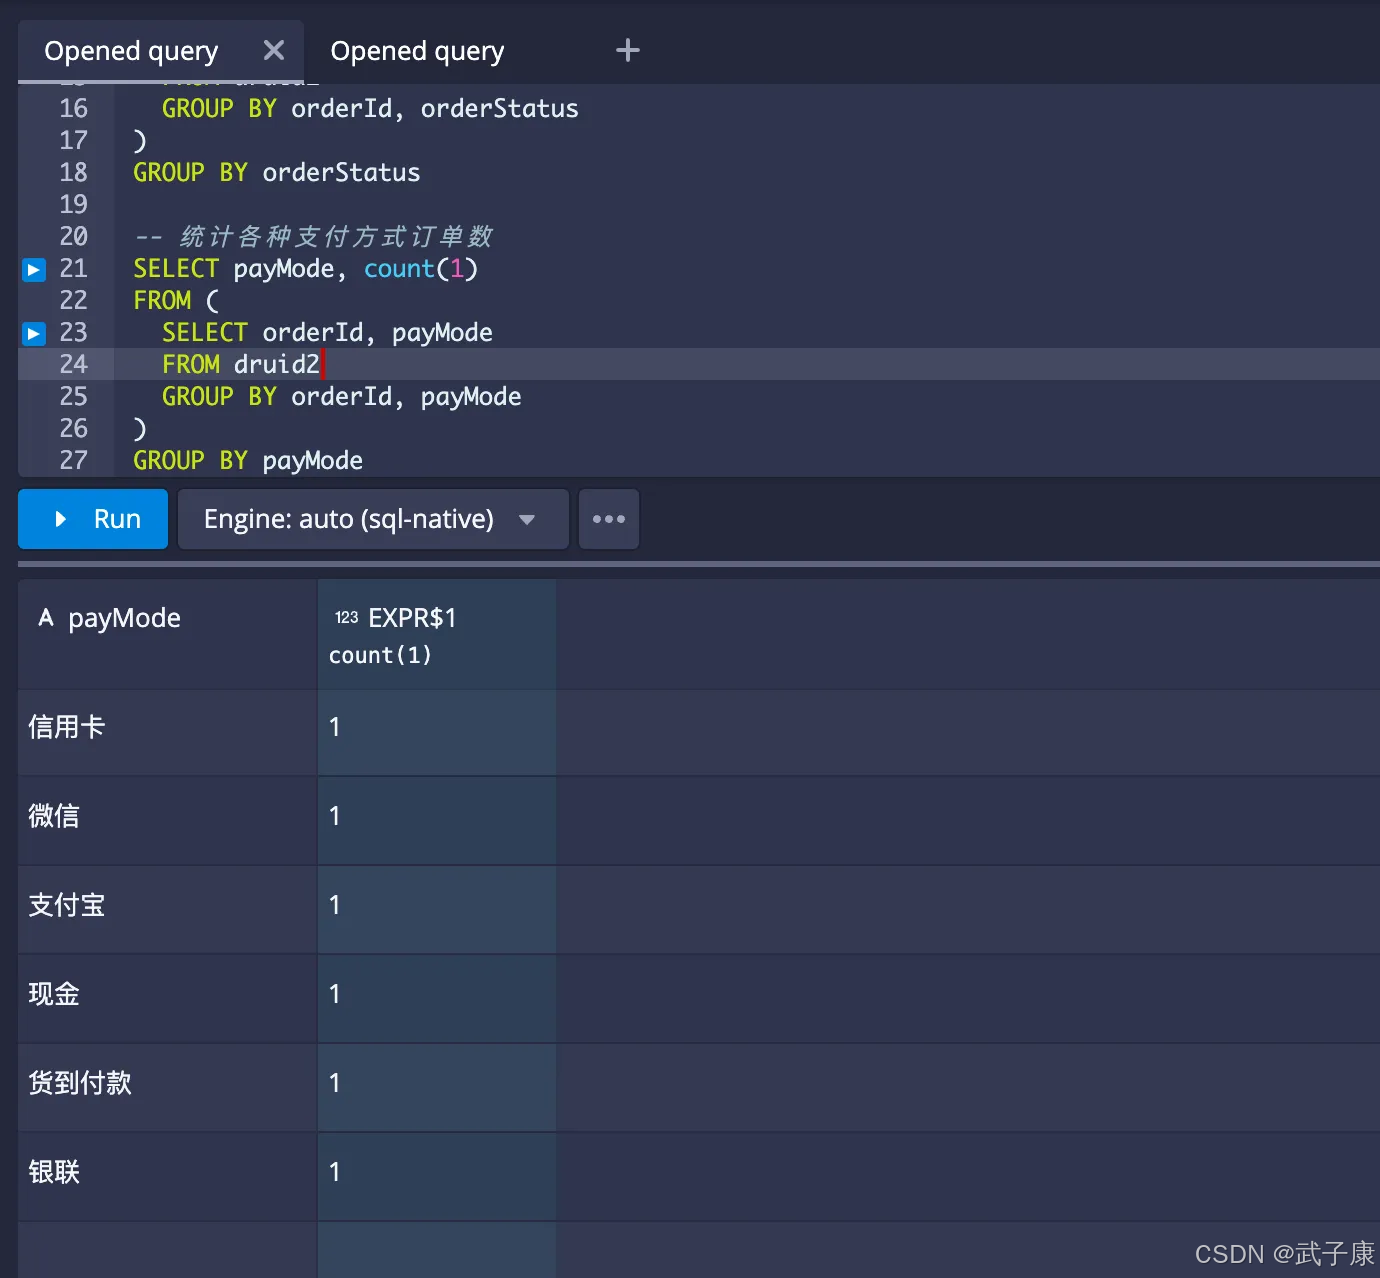This screenshot has width=1380, height=1278.
Task: Click line number 27 in the gutter
Action: click(73, 460)
